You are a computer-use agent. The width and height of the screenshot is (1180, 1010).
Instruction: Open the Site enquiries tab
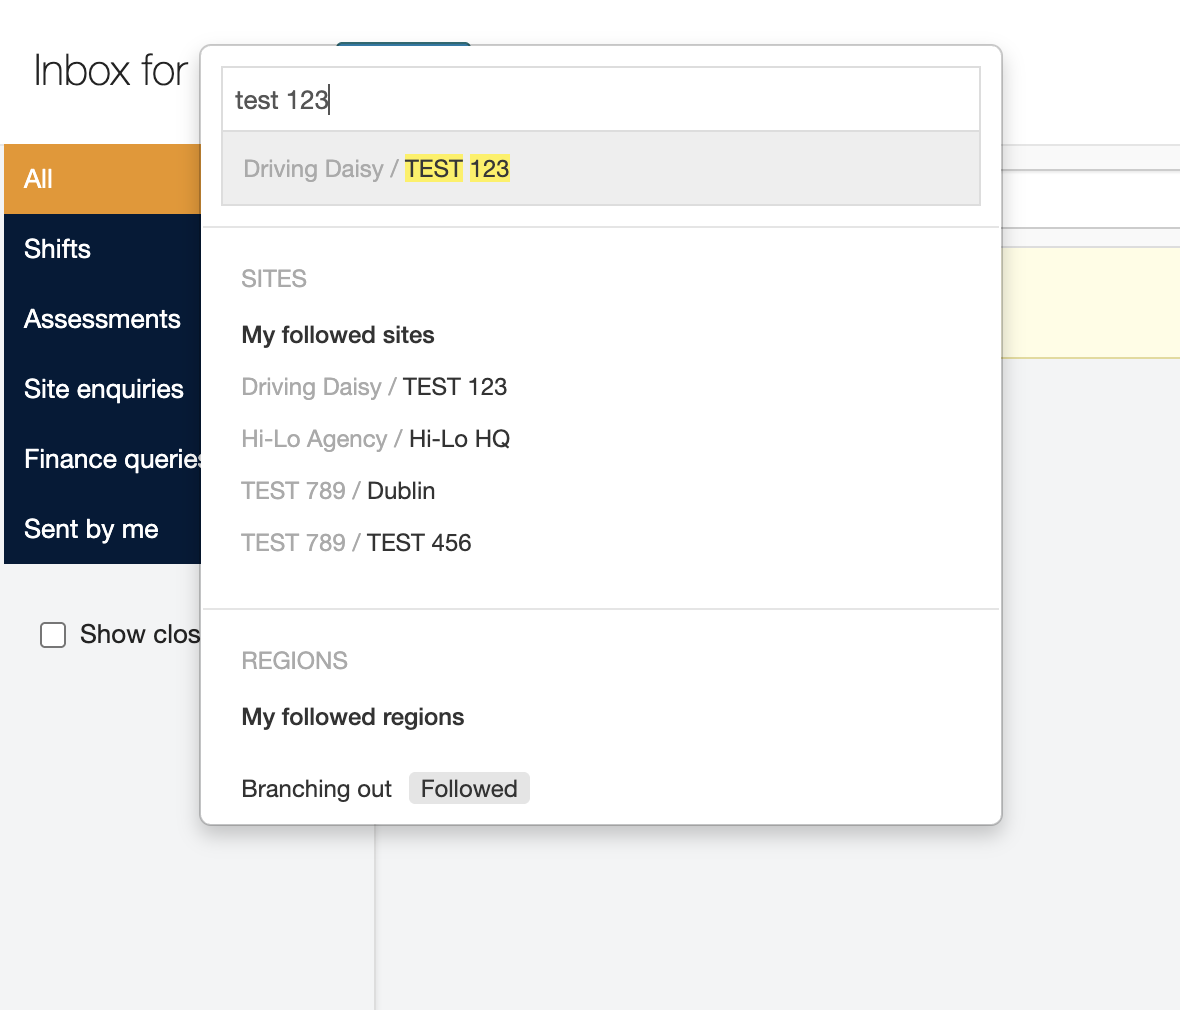point(102,389)
